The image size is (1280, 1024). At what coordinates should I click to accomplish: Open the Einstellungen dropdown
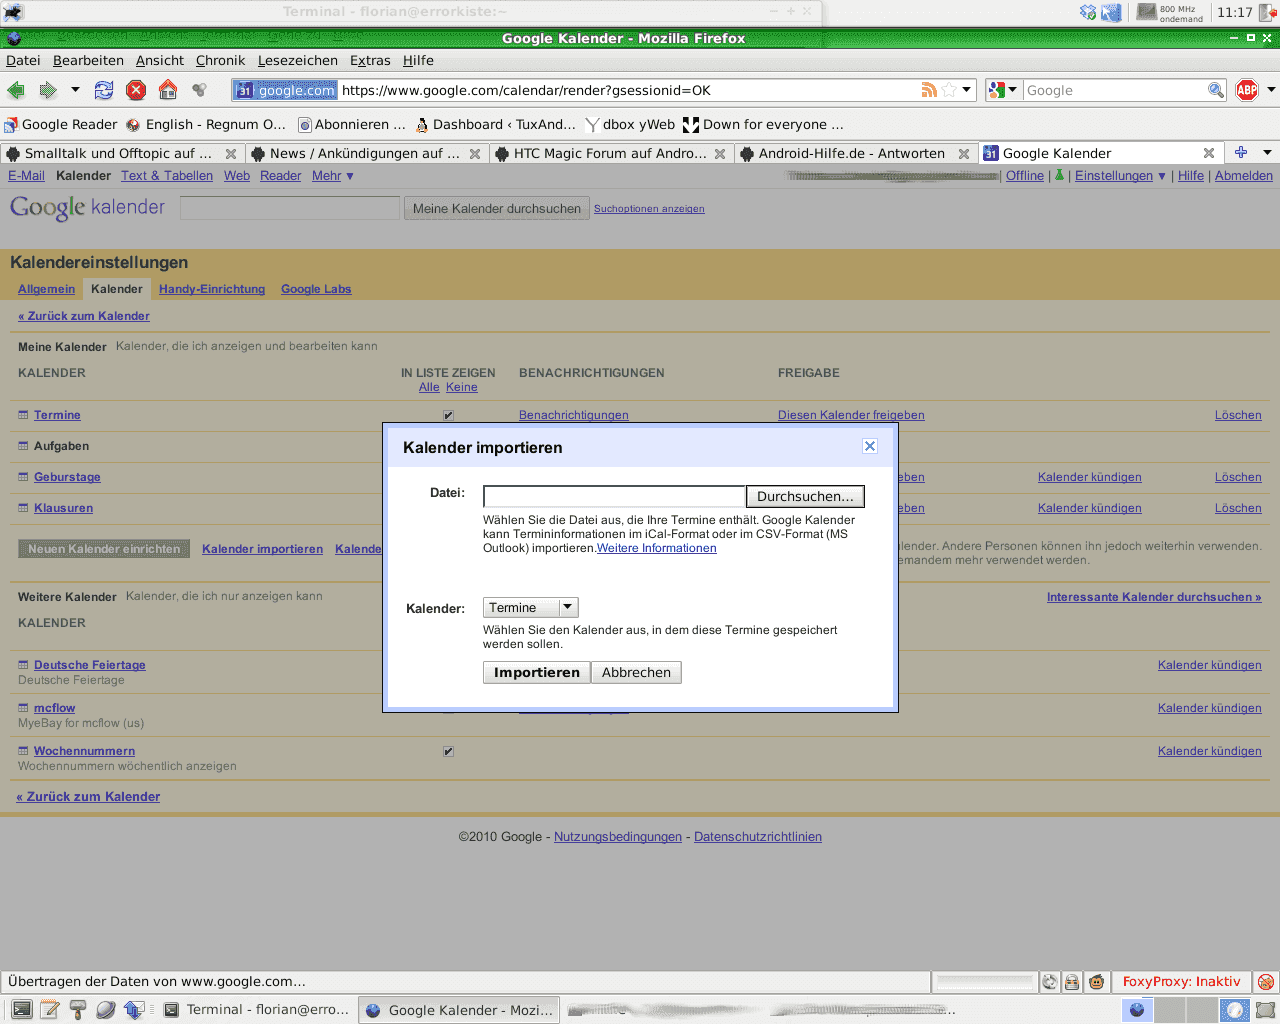pos(1120,176)
